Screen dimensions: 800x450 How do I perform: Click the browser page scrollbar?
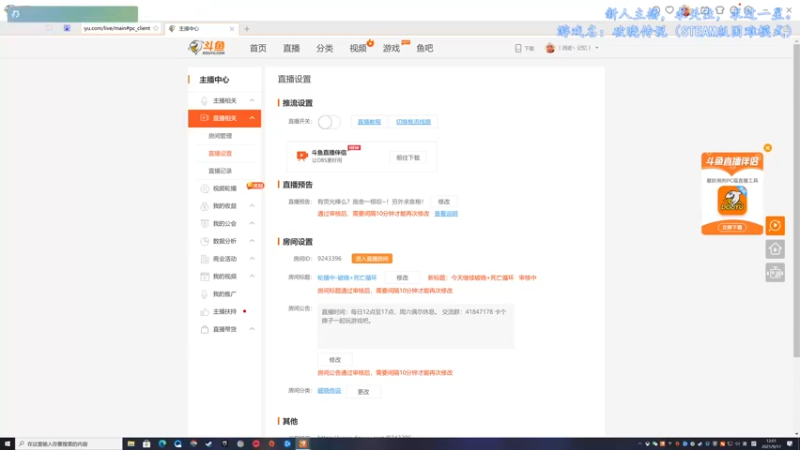click(x=796, y=199)
